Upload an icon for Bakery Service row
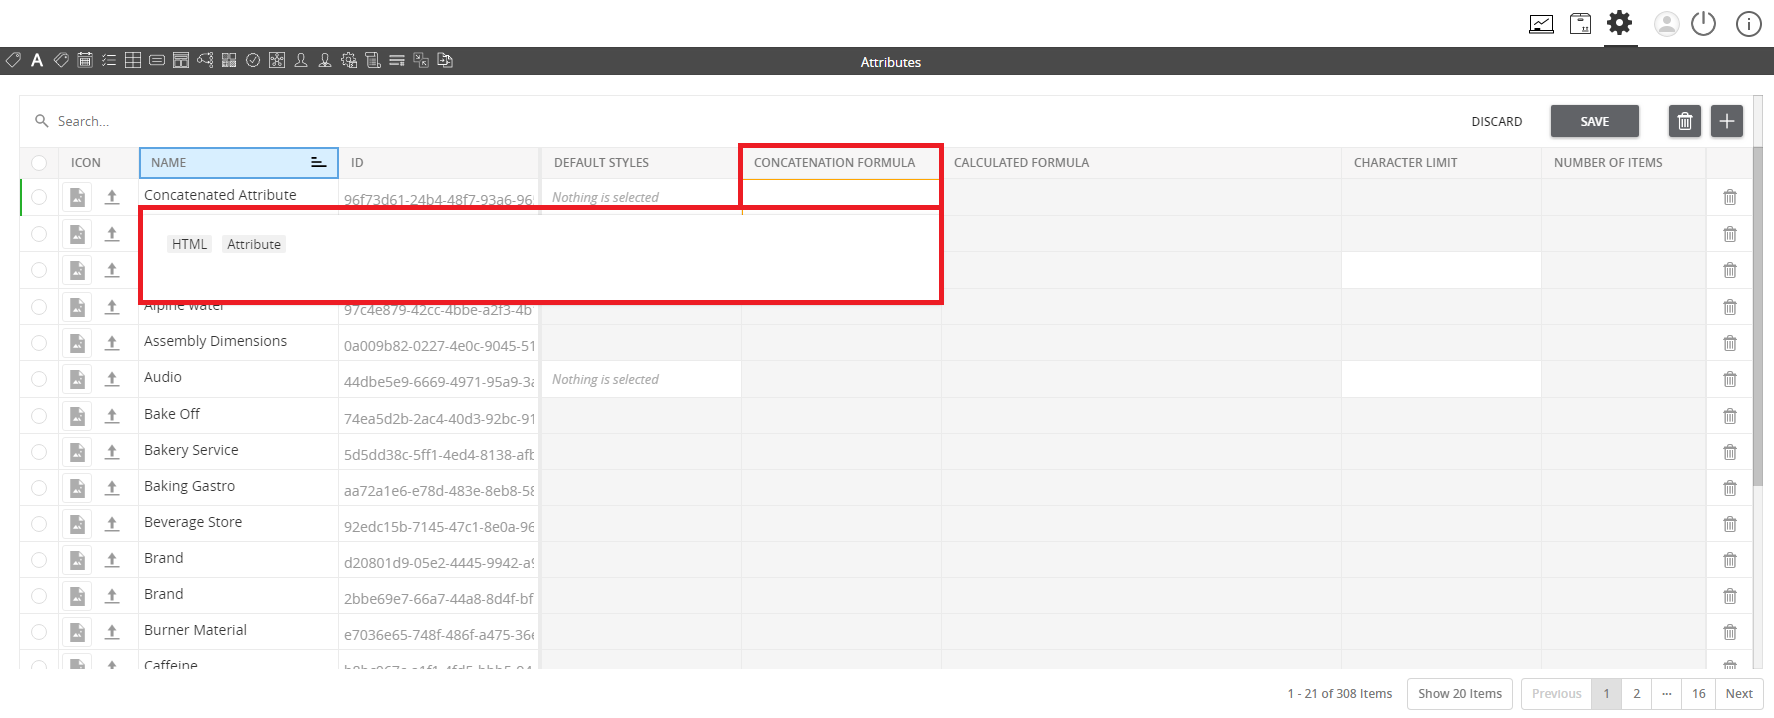This screenshot has width=1774, height=718. tap(112, 451)
